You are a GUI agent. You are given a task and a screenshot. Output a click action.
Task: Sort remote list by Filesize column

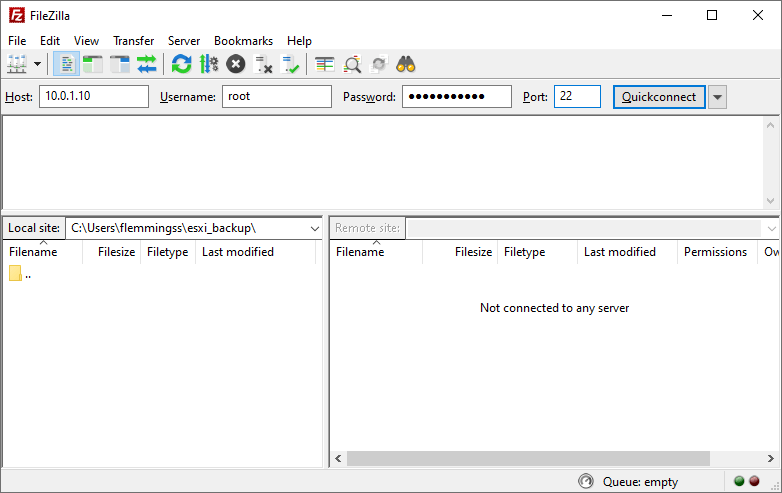click(x=460, y=252)
